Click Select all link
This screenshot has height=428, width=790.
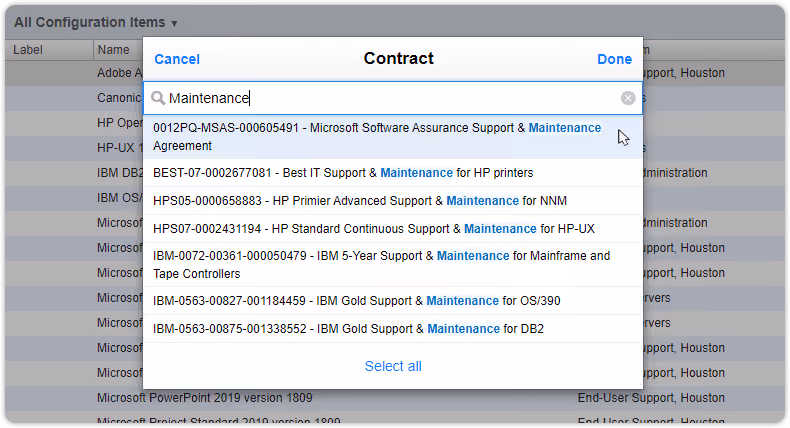pos(393,366)
